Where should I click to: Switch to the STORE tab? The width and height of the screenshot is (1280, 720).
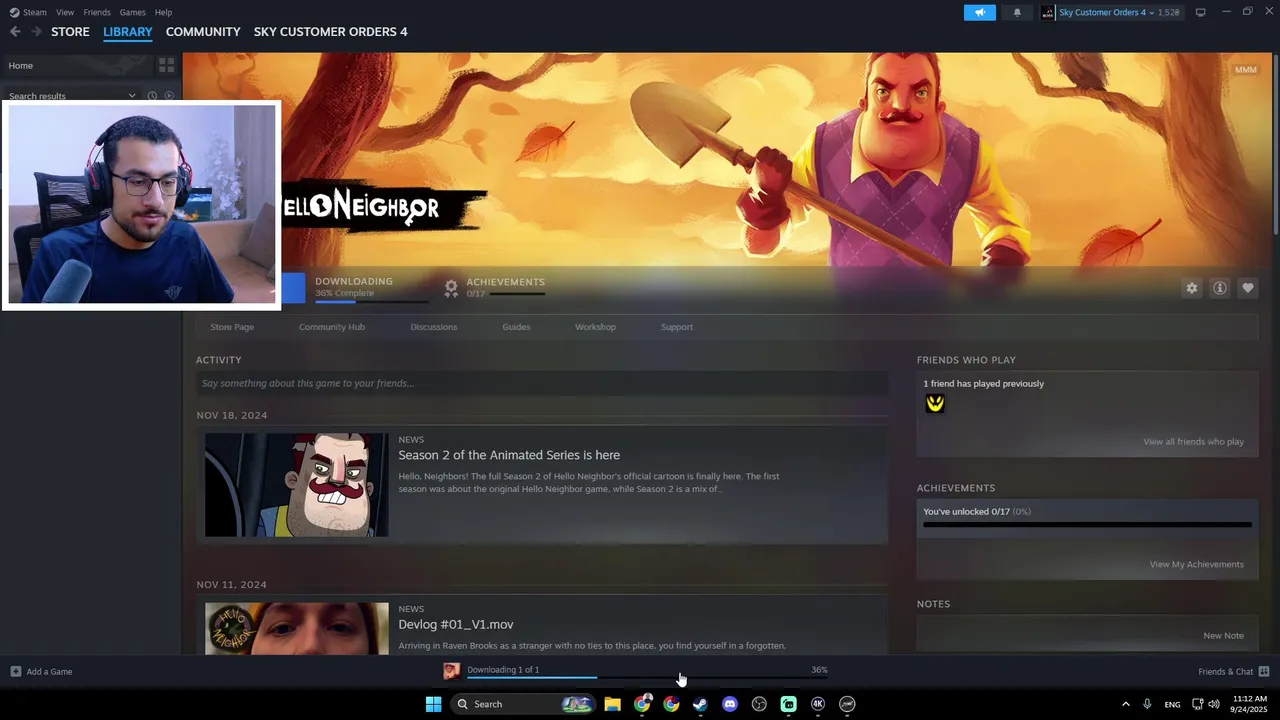point(70,32)
